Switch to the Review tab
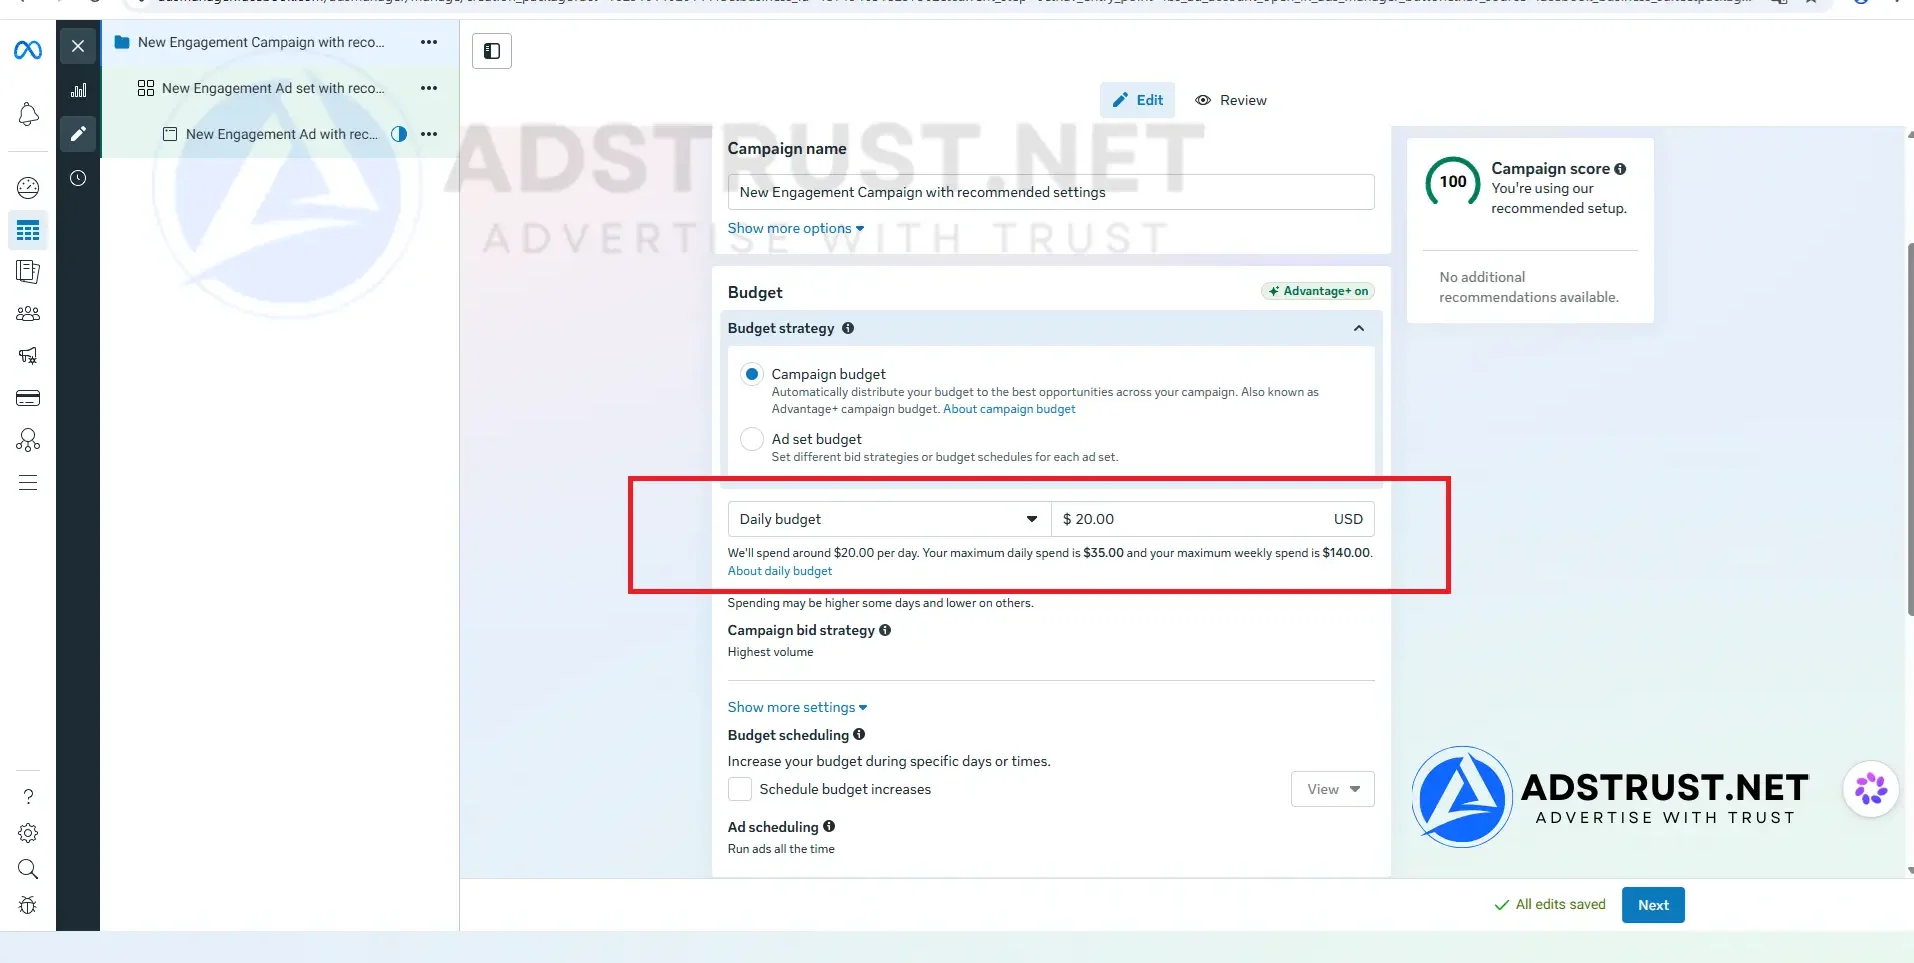 [x=1231, y=100]
